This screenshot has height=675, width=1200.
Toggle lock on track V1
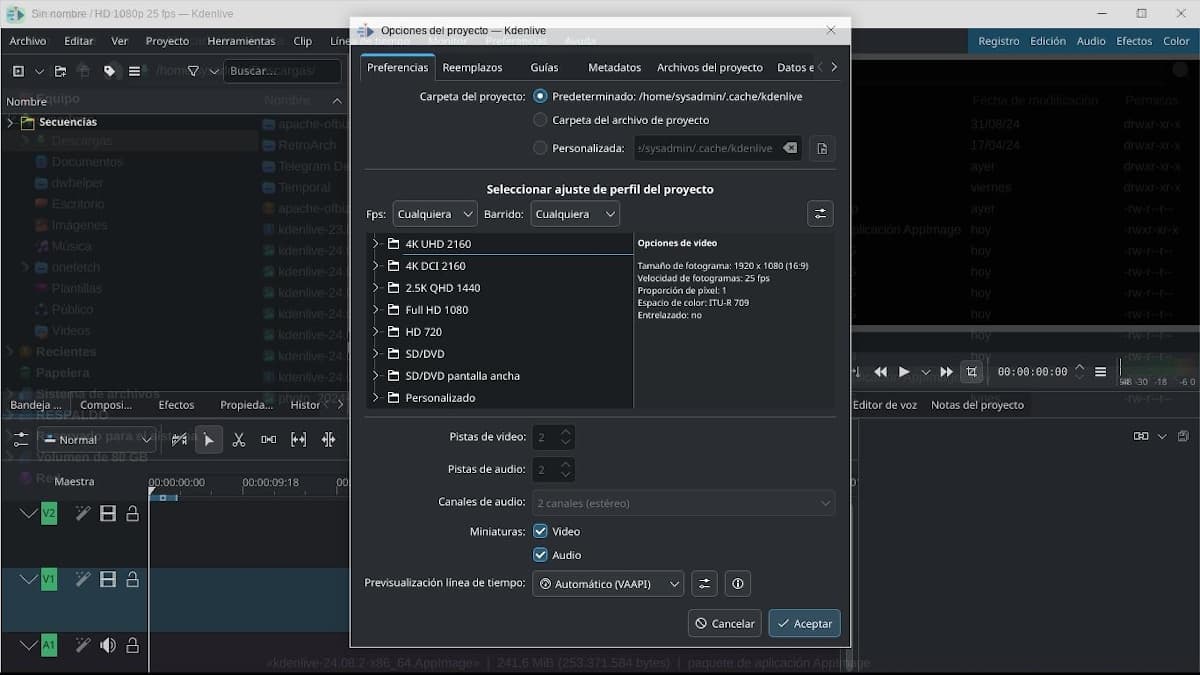point(132,579)
